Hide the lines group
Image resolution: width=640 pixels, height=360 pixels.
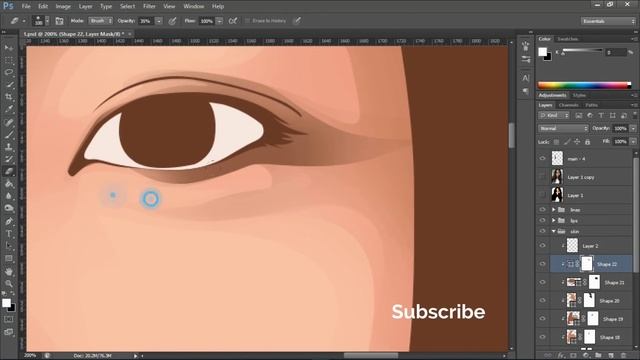(x=542, y=209)
